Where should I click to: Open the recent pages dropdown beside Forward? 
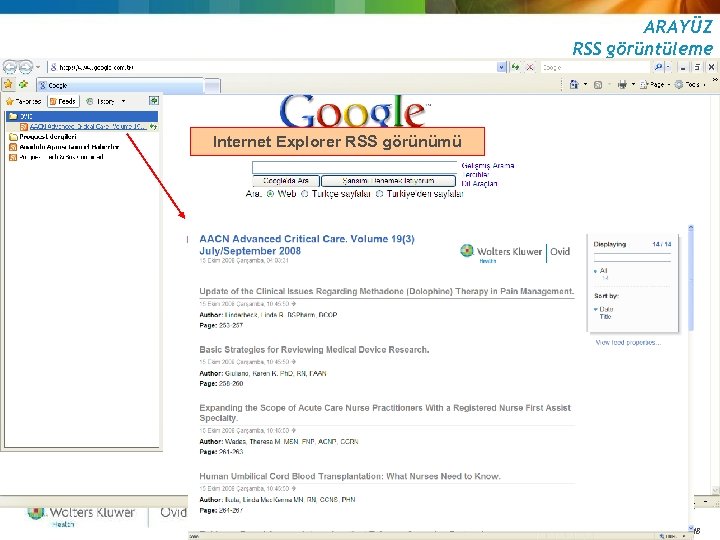point(38,67)
